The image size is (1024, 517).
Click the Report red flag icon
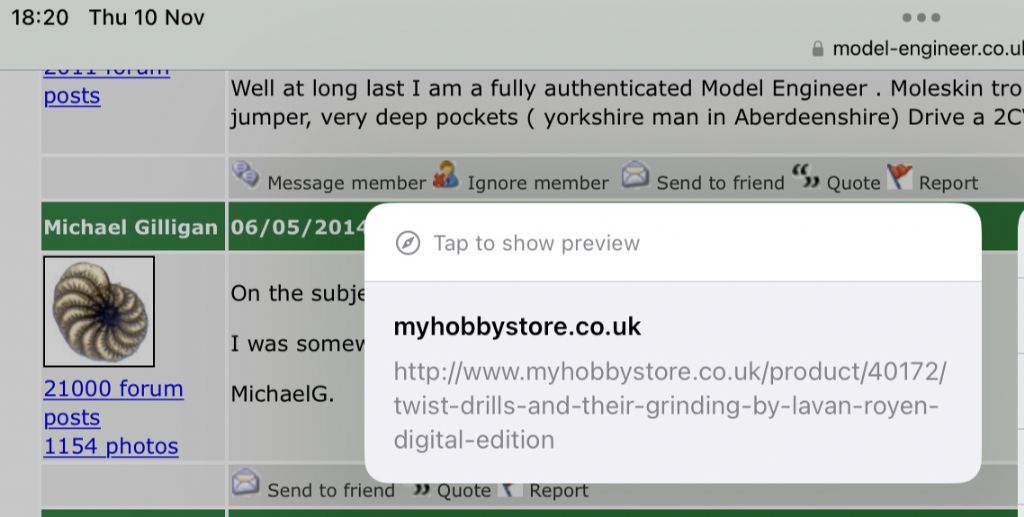pyautogui.click(x=899, y=176)
